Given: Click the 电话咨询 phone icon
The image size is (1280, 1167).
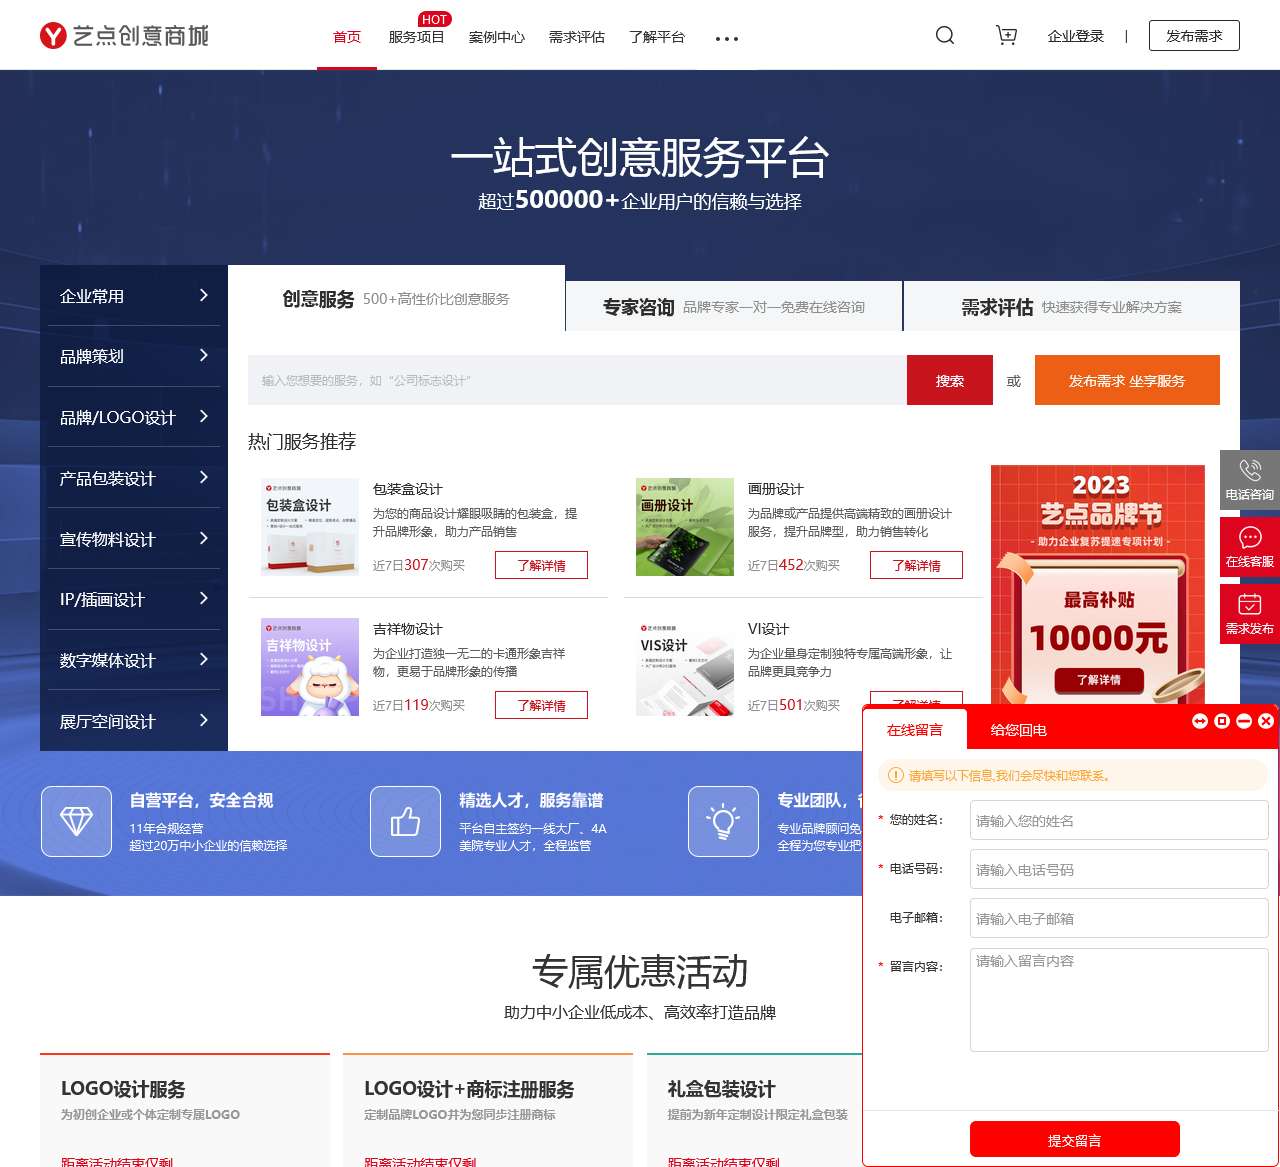Looking at the screenshot, I should (x=1250, y=469).
